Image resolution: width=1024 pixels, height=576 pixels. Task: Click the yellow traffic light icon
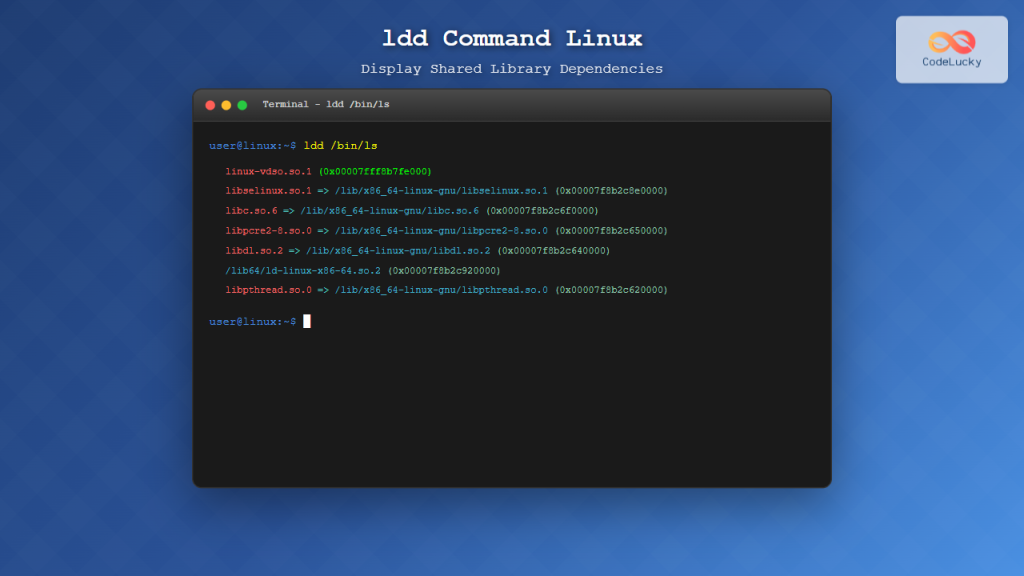click(x=225, y=104)
